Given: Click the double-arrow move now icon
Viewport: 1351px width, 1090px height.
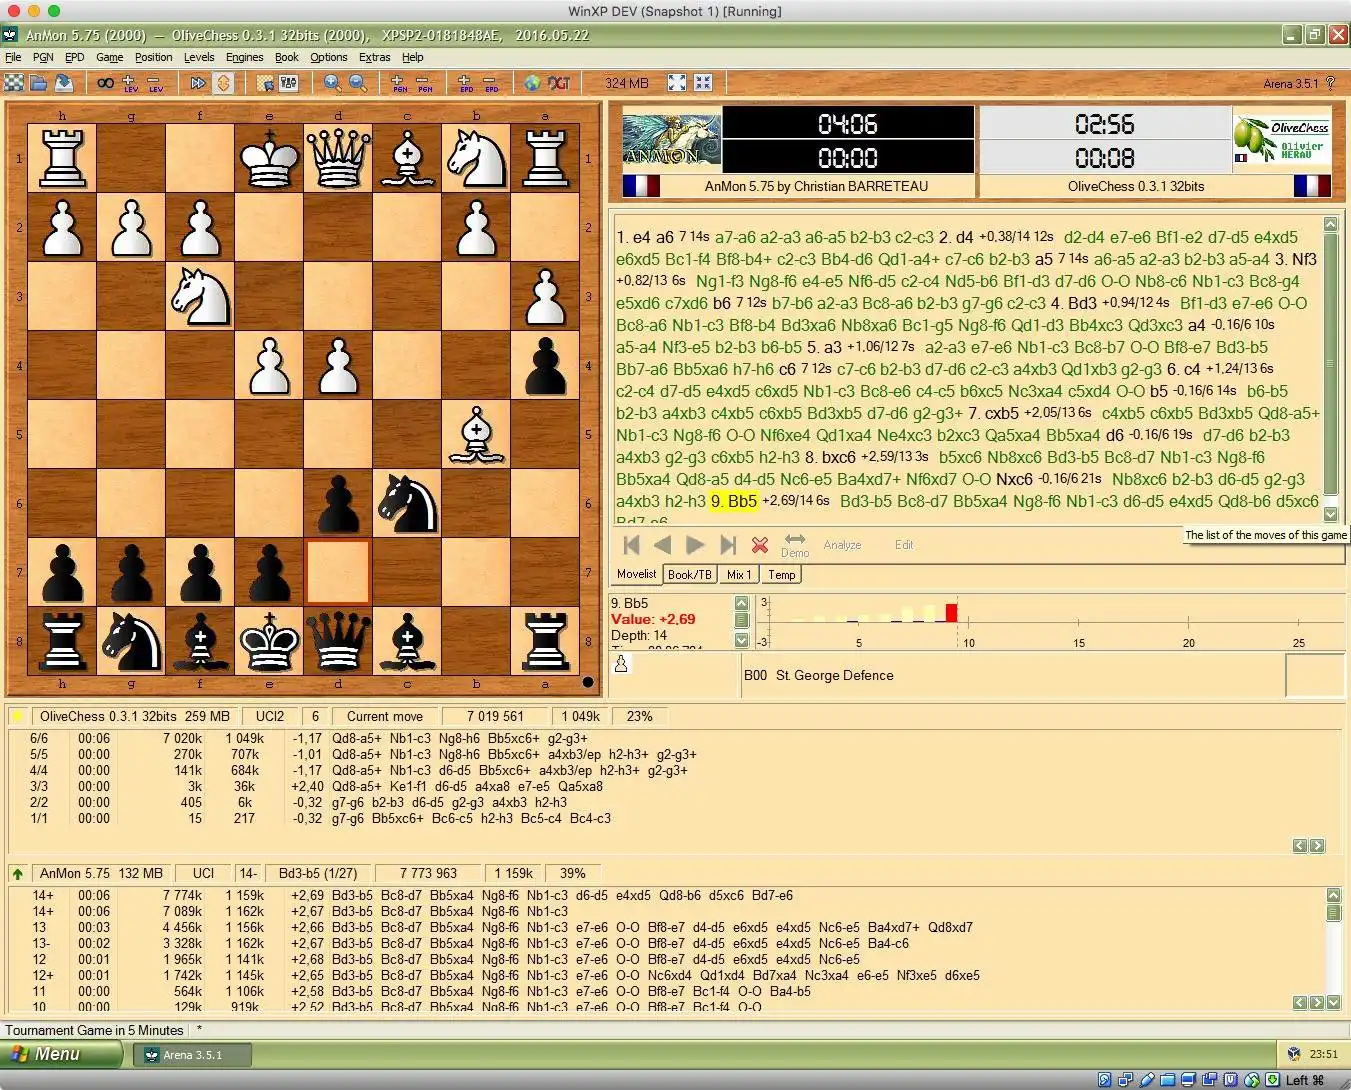Looking at the screenshot, I should [198, 83].
